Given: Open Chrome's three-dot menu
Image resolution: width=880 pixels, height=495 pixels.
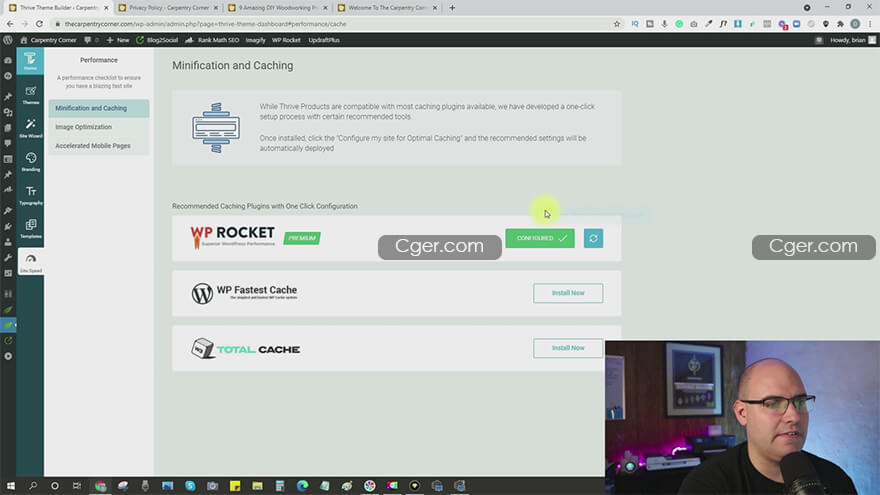Looking at the screenshot, I should (870, 24).
